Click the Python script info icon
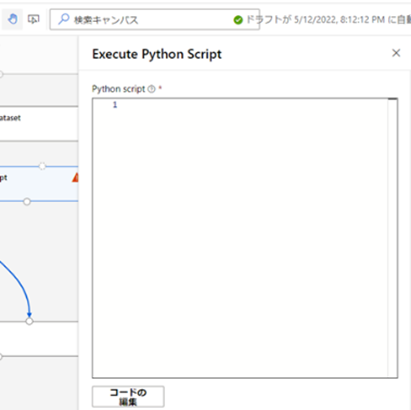411x410 pixels. (151, 89)
